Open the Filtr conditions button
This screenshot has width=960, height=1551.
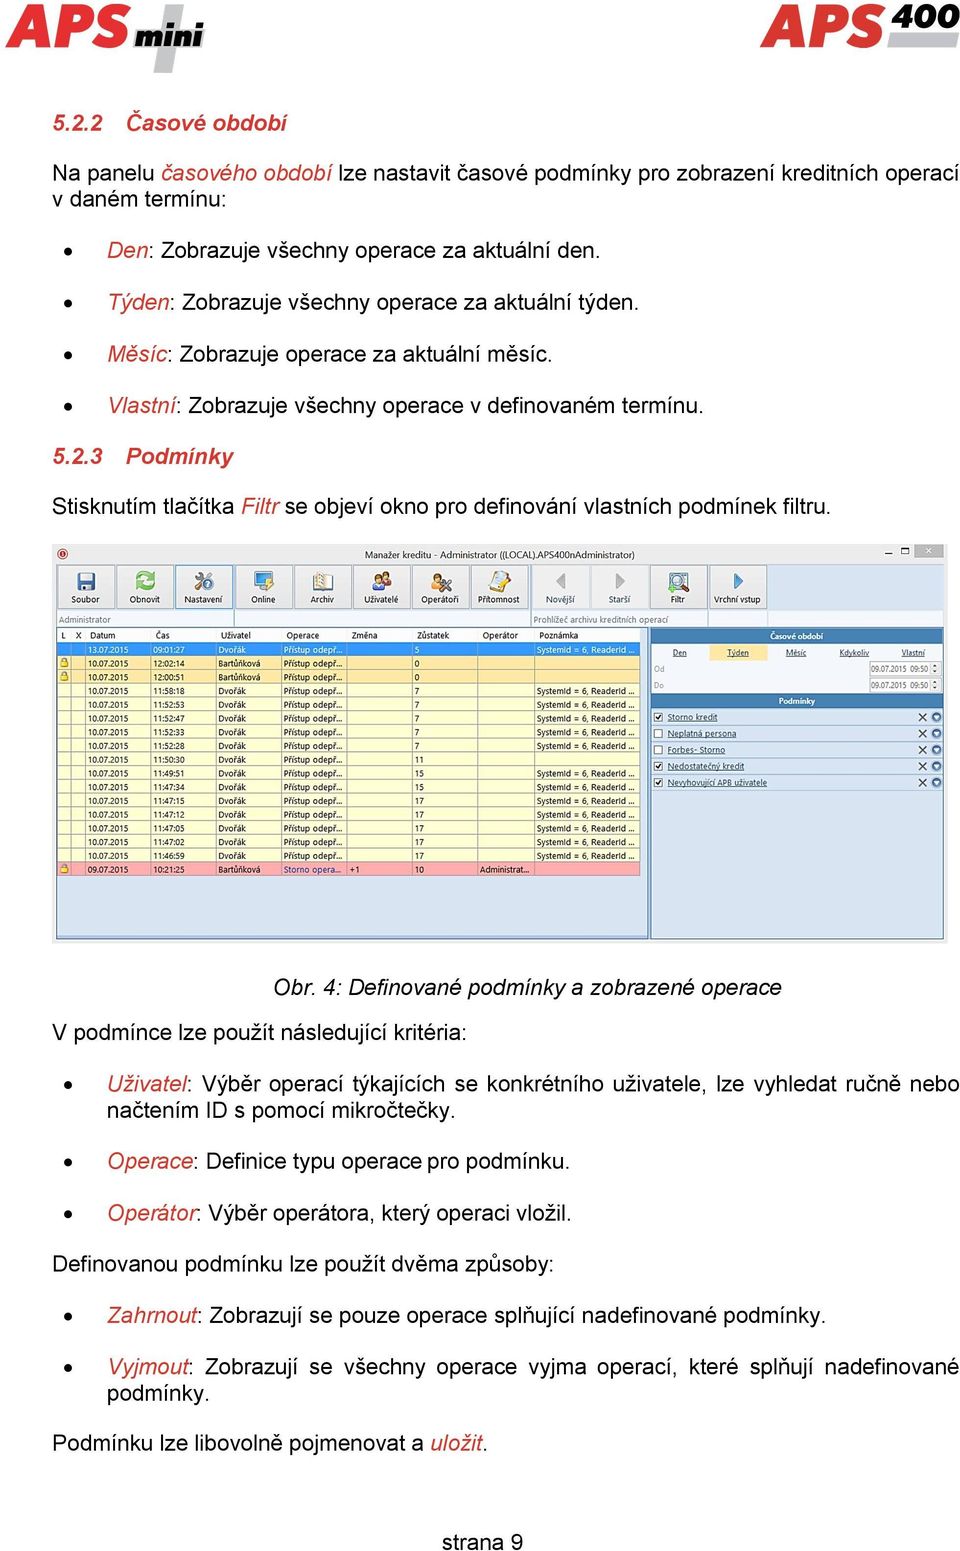click(x=678, y=587)
